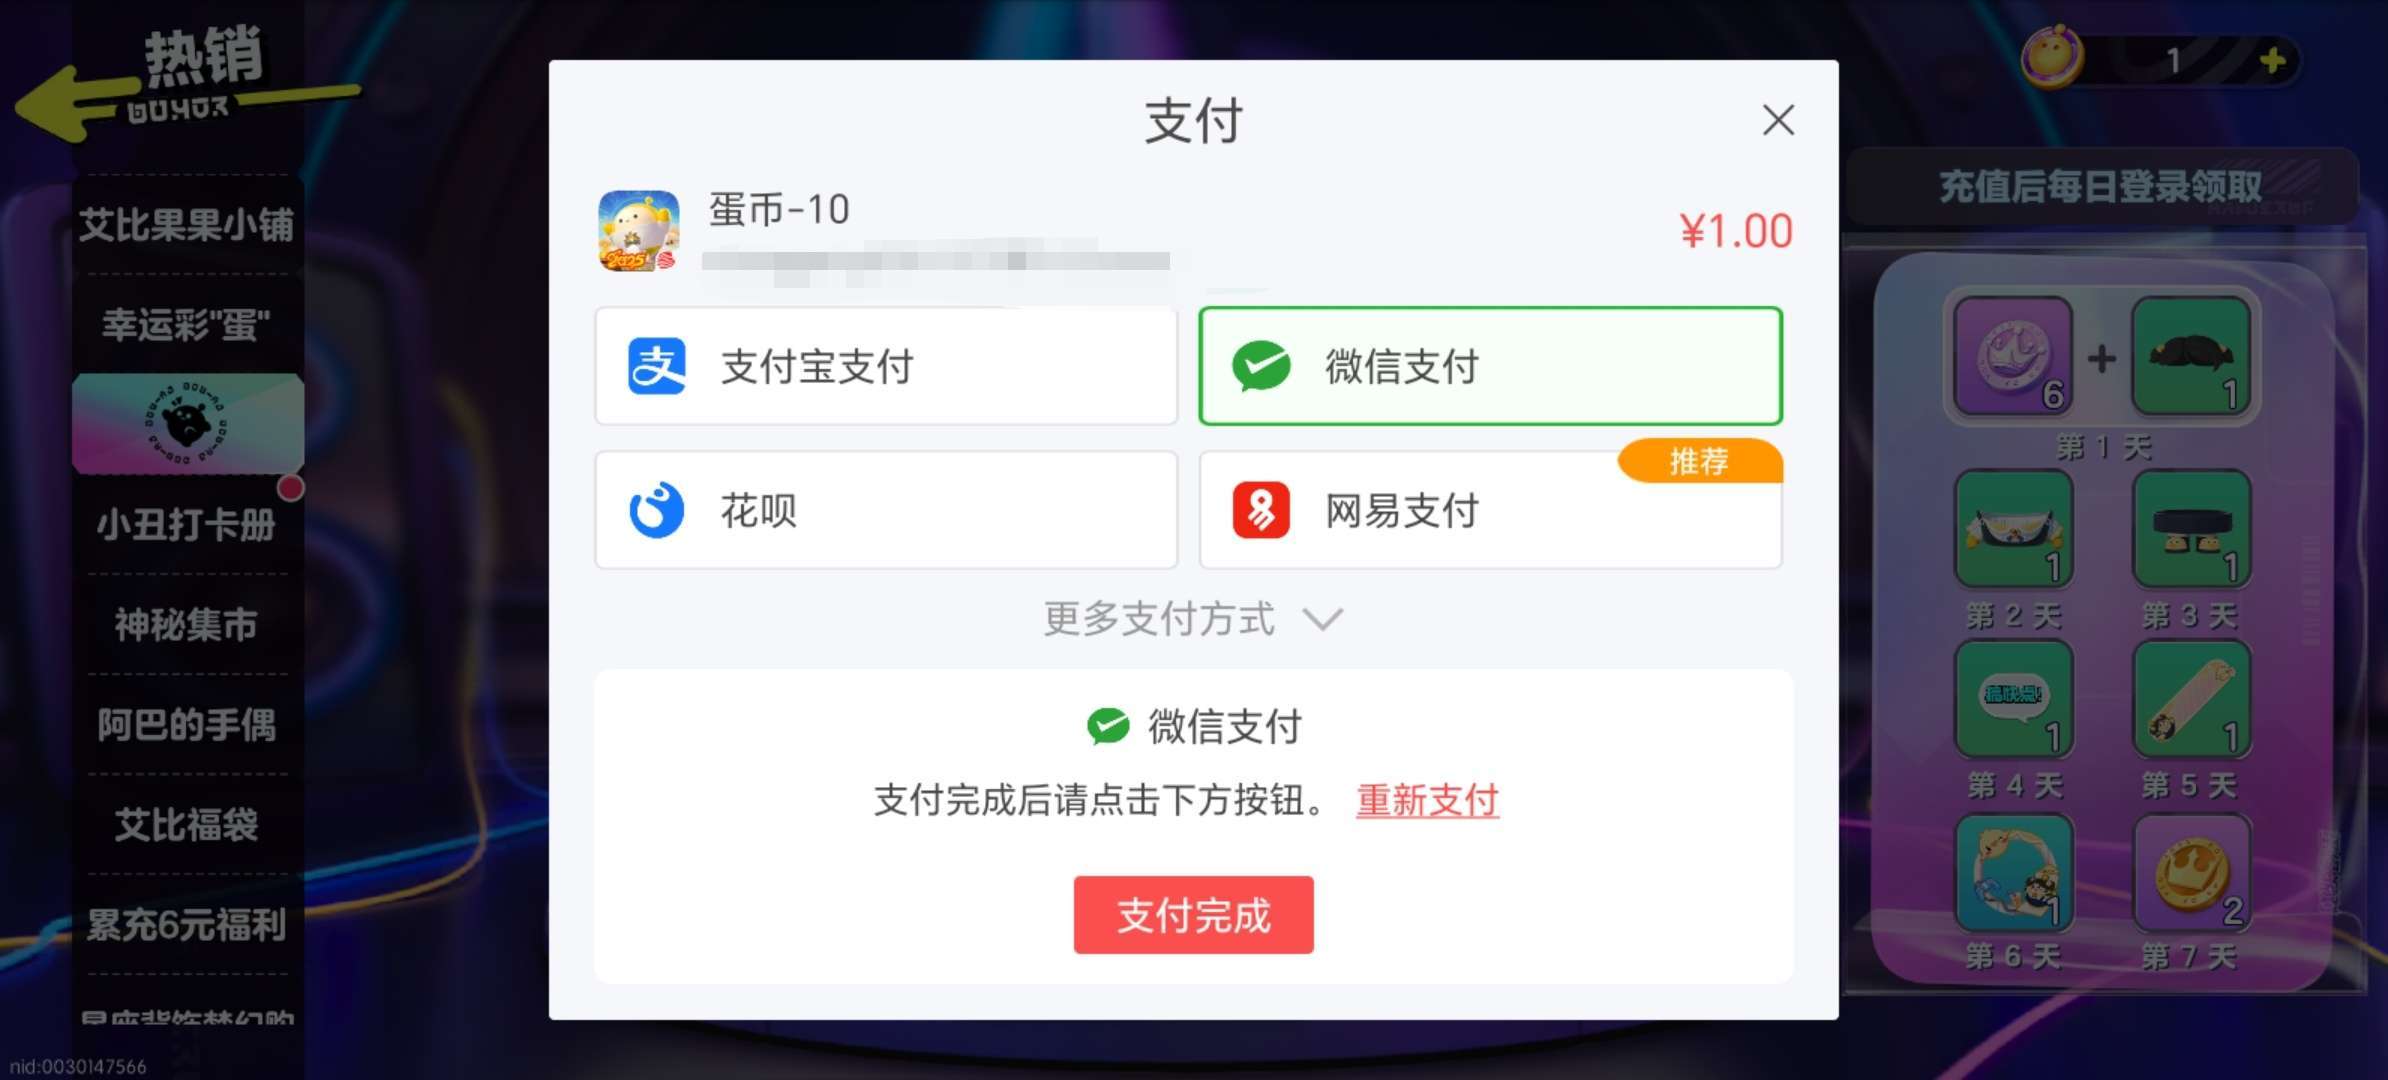
Task: Choose the recommended 网易支付 option
Action: point(1490,511)
